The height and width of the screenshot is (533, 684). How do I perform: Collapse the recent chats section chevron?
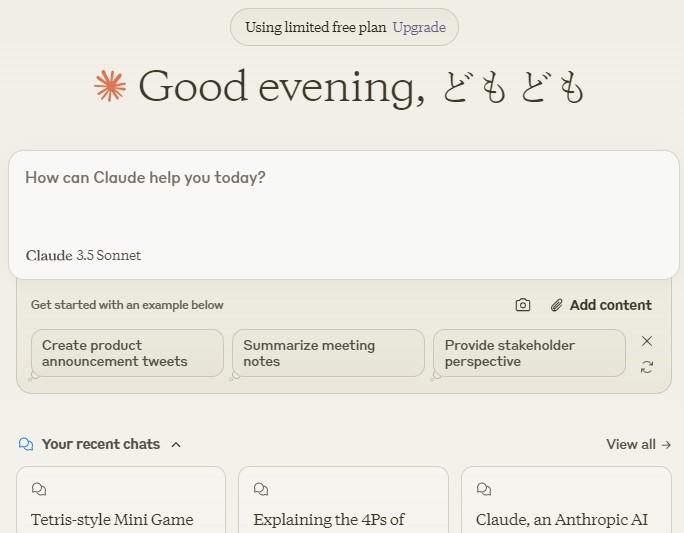point(176,444)
